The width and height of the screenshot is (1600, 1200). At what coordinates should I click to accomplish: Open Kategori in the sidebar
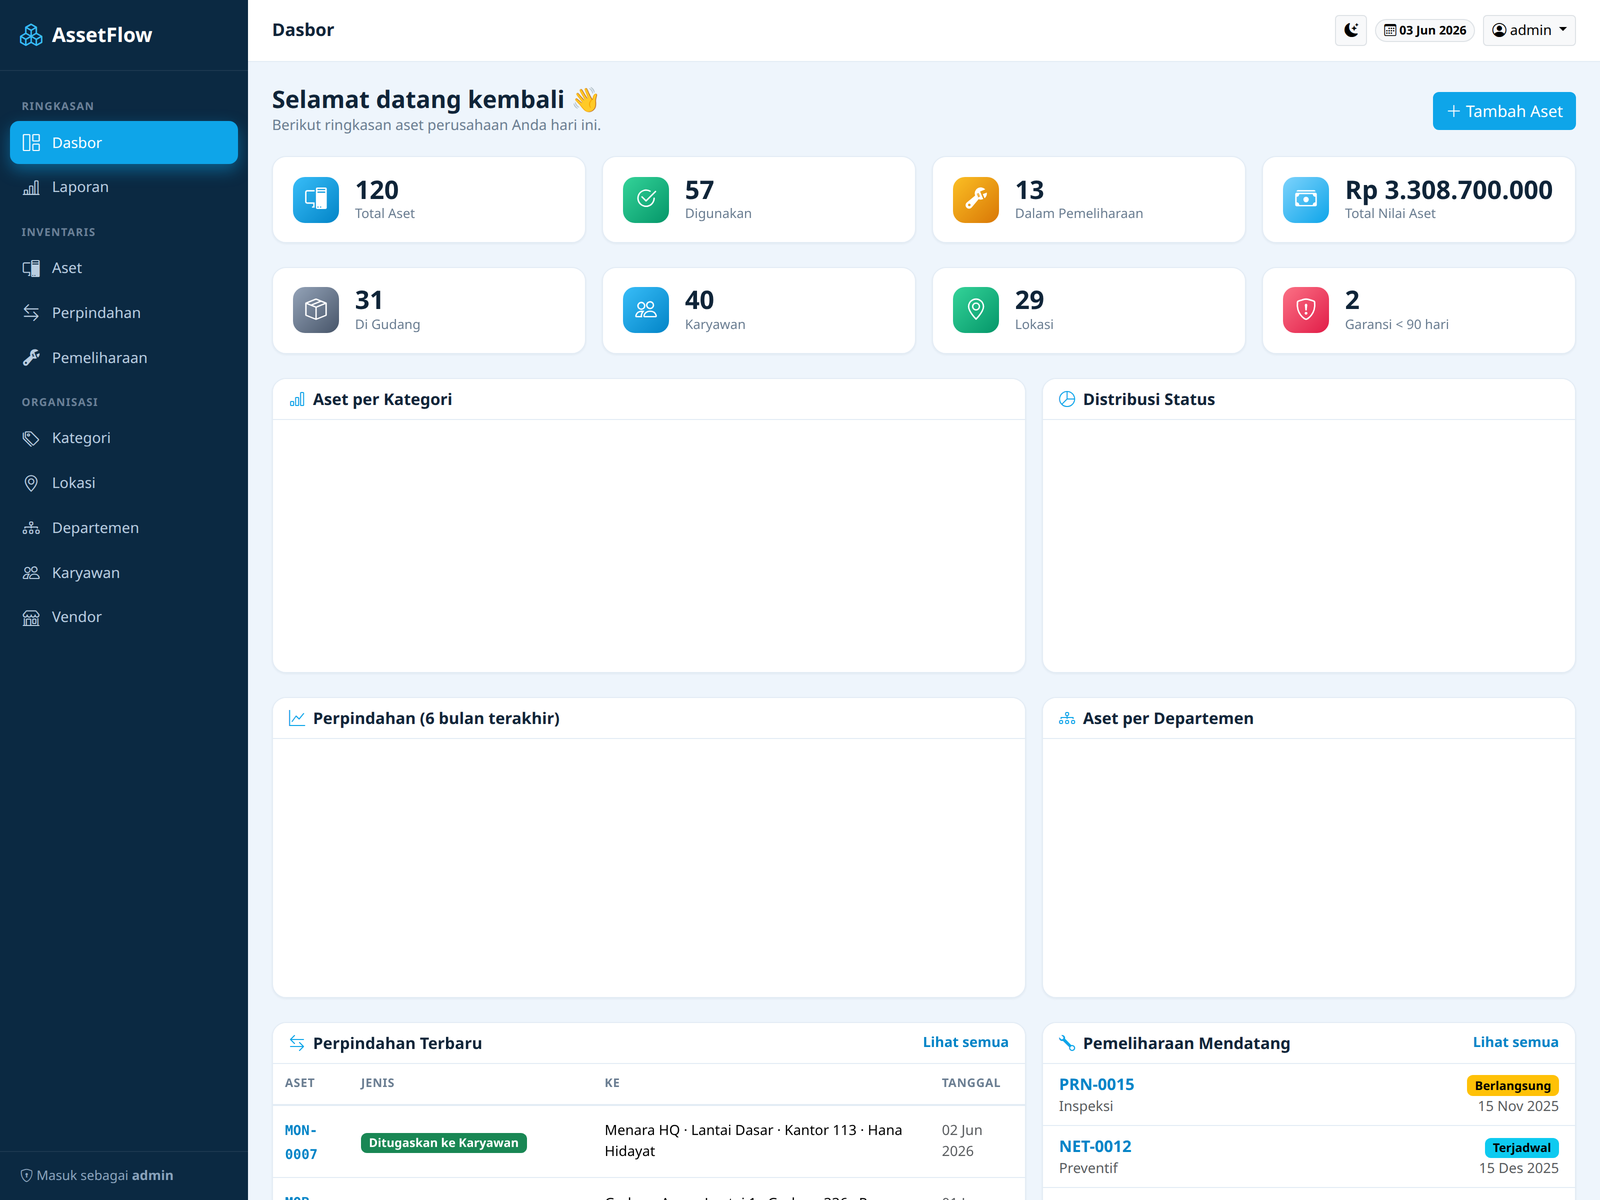[x=124, y=438]
